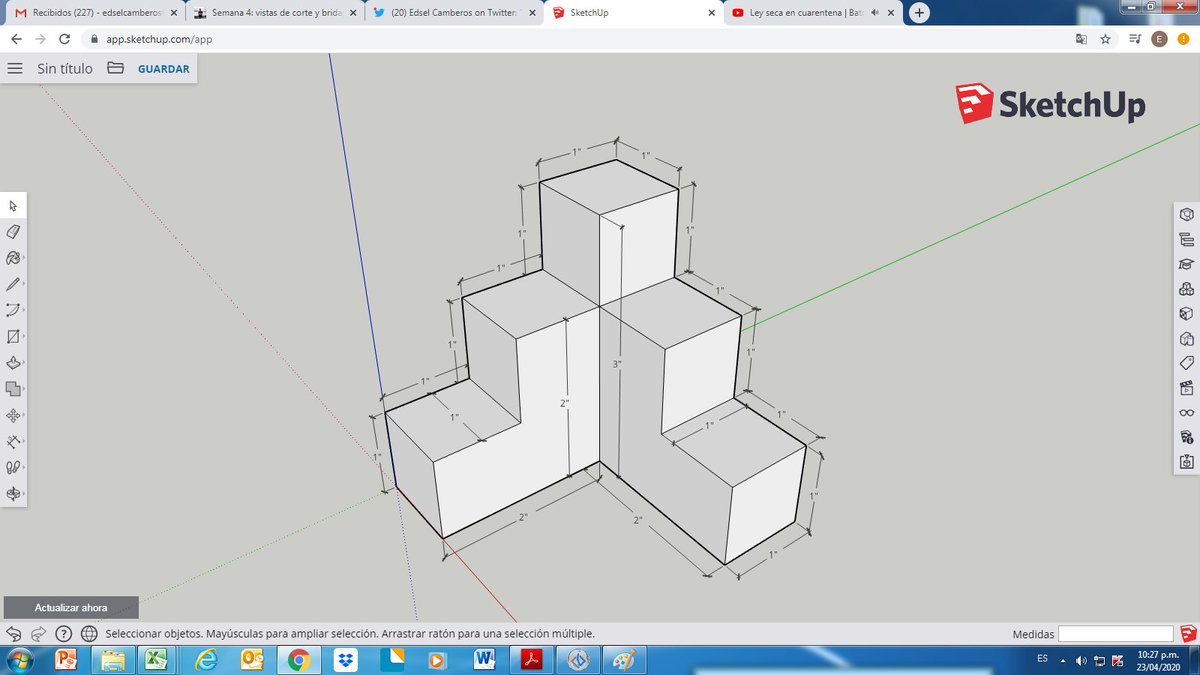This screenshot has width=1200, height=675.
Task: Choose the Eraser tool
Action: pos(13,232)
